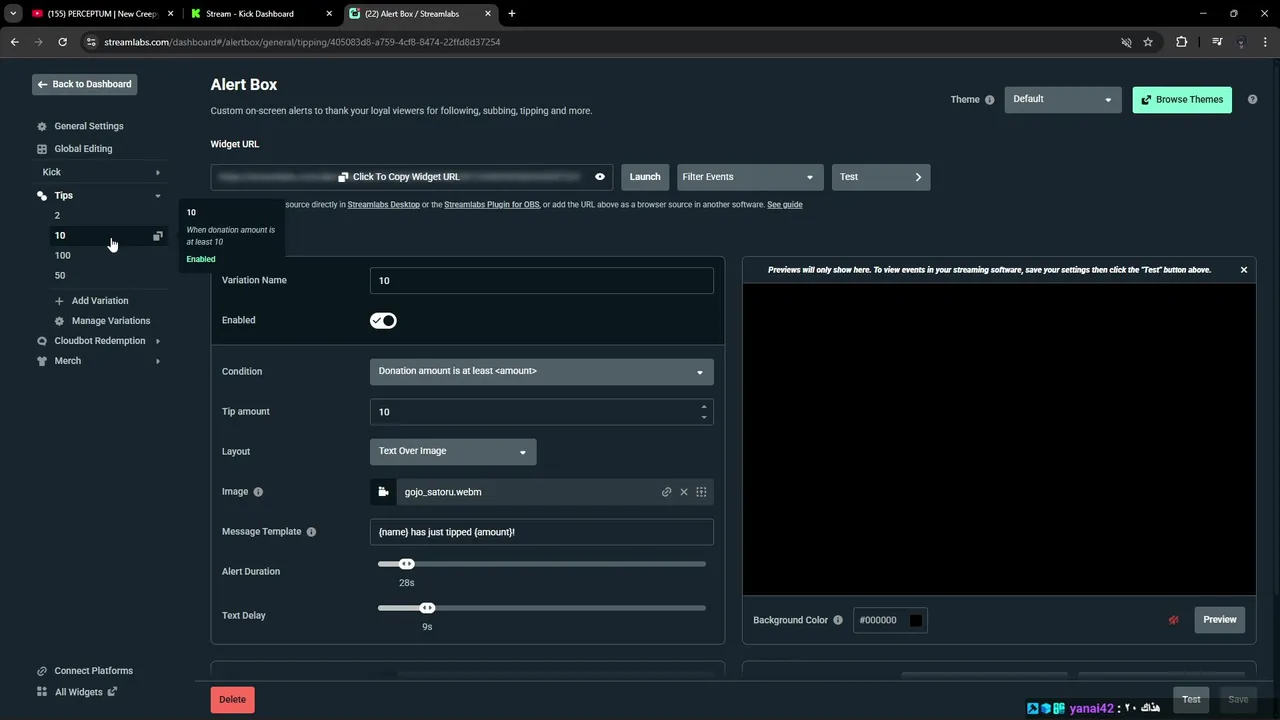Click the media file icon before gojo_satoru.webm
This screenshot has width=1280, height=720.
pyautogui.click(x=383, y=492)
